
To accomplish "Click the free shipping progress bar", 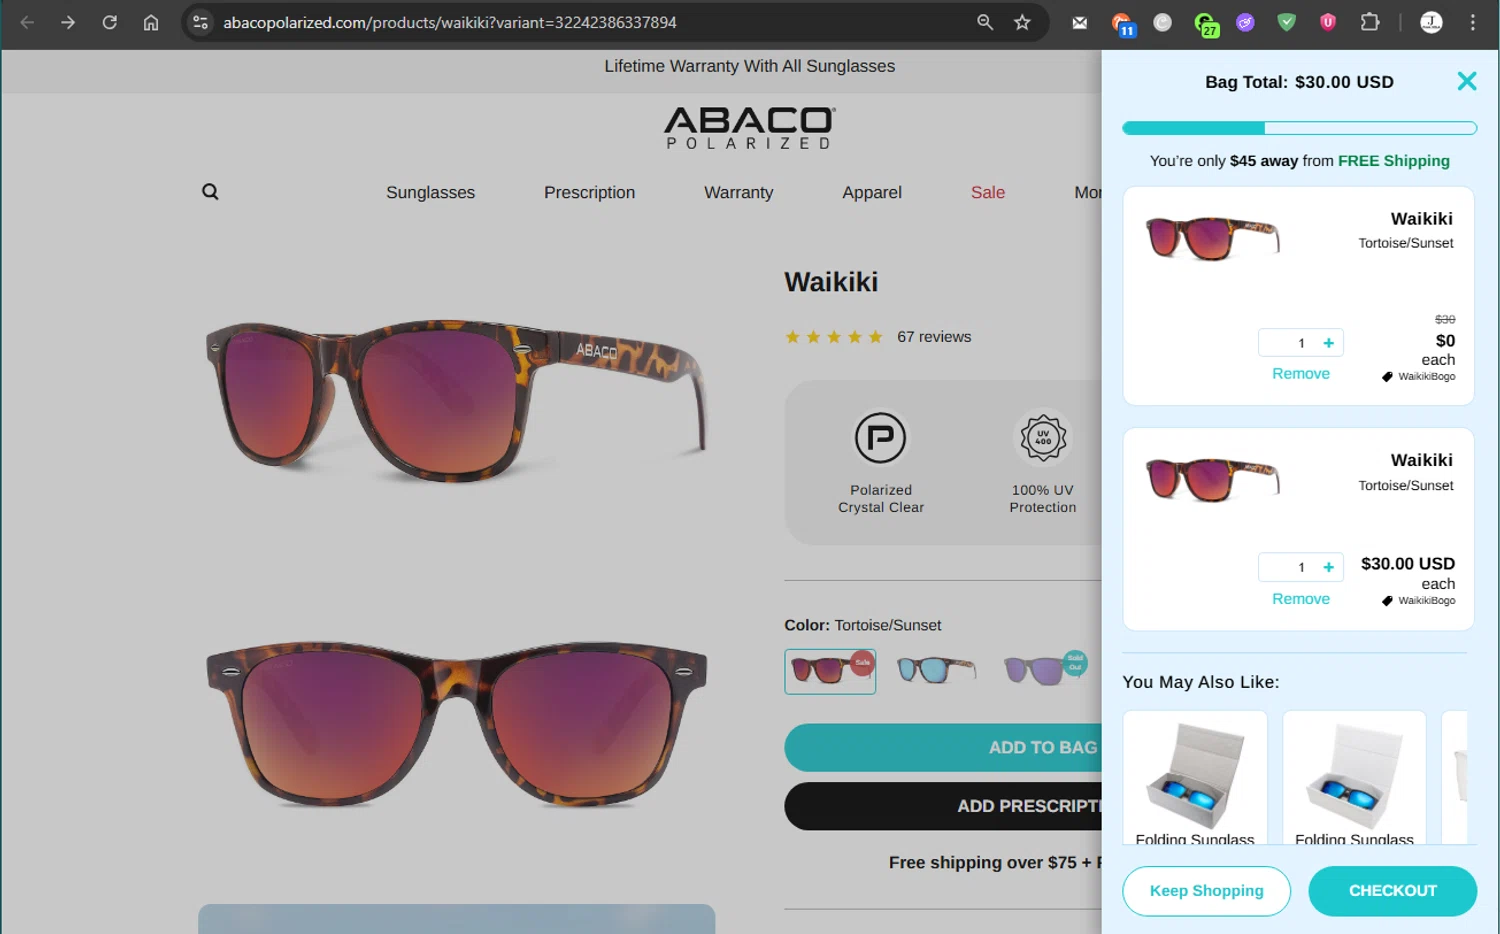I will pos(1299,128).
